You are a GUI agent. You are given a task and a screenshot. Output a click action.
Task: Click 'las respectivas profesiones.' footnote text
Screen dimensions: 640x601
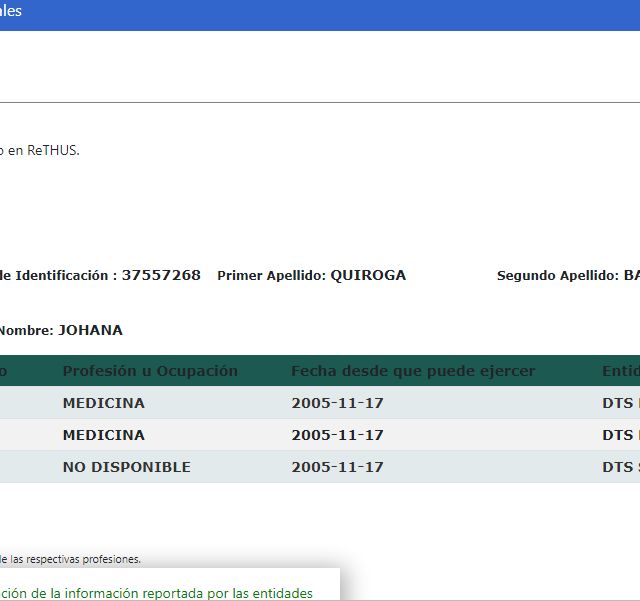click(x=75, y=559)
